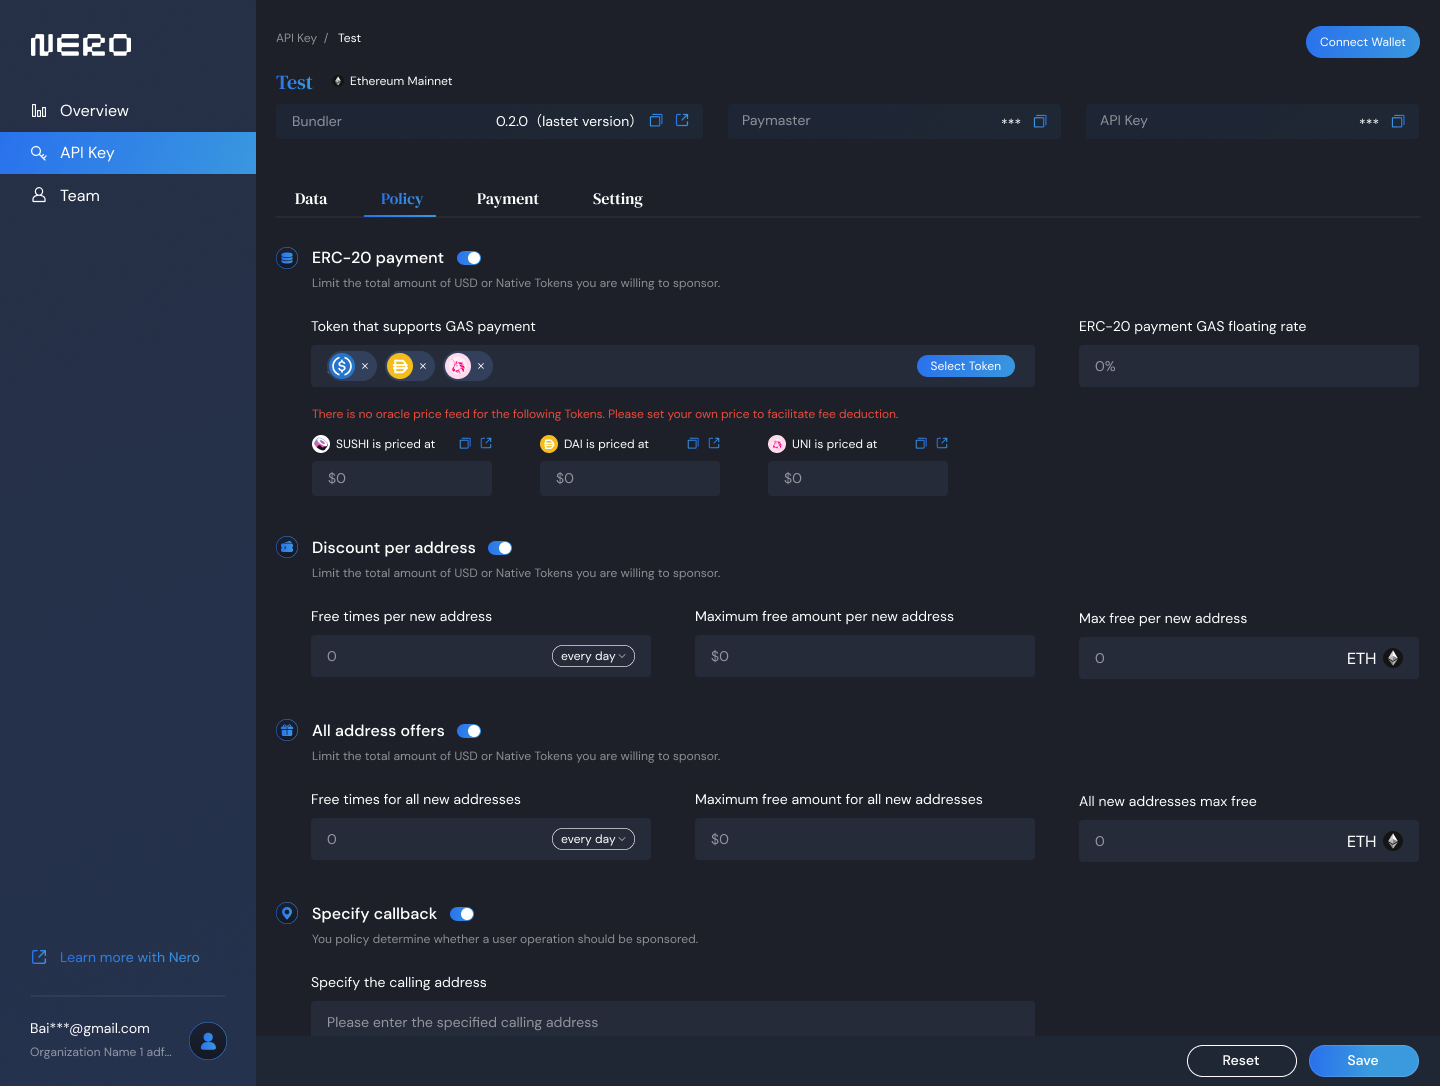The image size is (1440, 1086).
Task: Open every day dropdown for new address
Action: pyautogui.click(x=593, y=656)
